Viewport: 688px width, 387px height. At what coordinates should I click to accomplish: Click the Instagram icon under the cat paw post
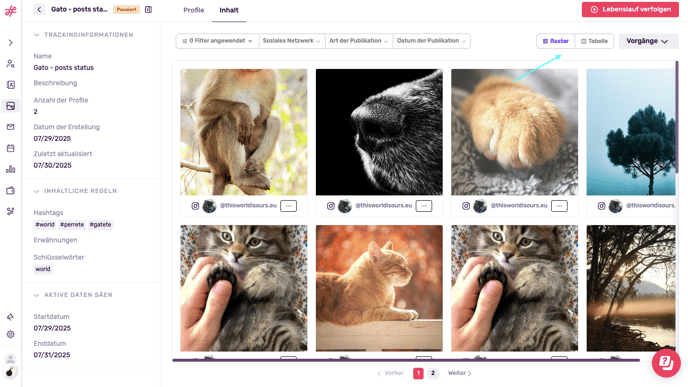(x=466, y=206)
